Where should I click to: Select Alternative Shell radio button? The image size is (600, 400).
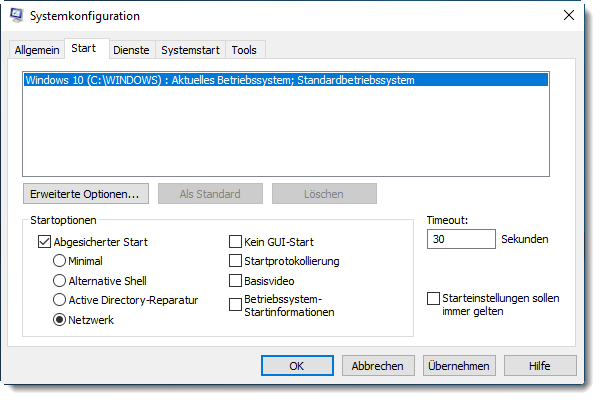[x=59, y=281]
